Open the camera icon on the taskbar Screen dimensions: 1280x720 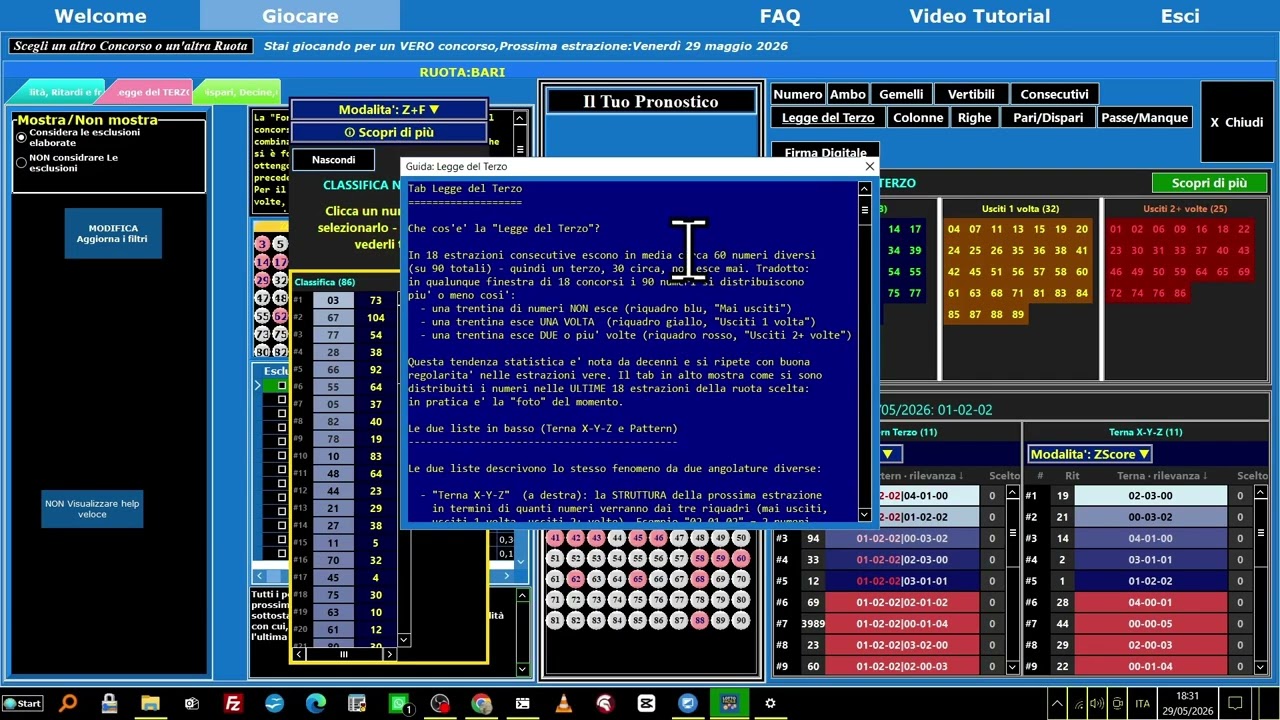(x=192, y=703)
